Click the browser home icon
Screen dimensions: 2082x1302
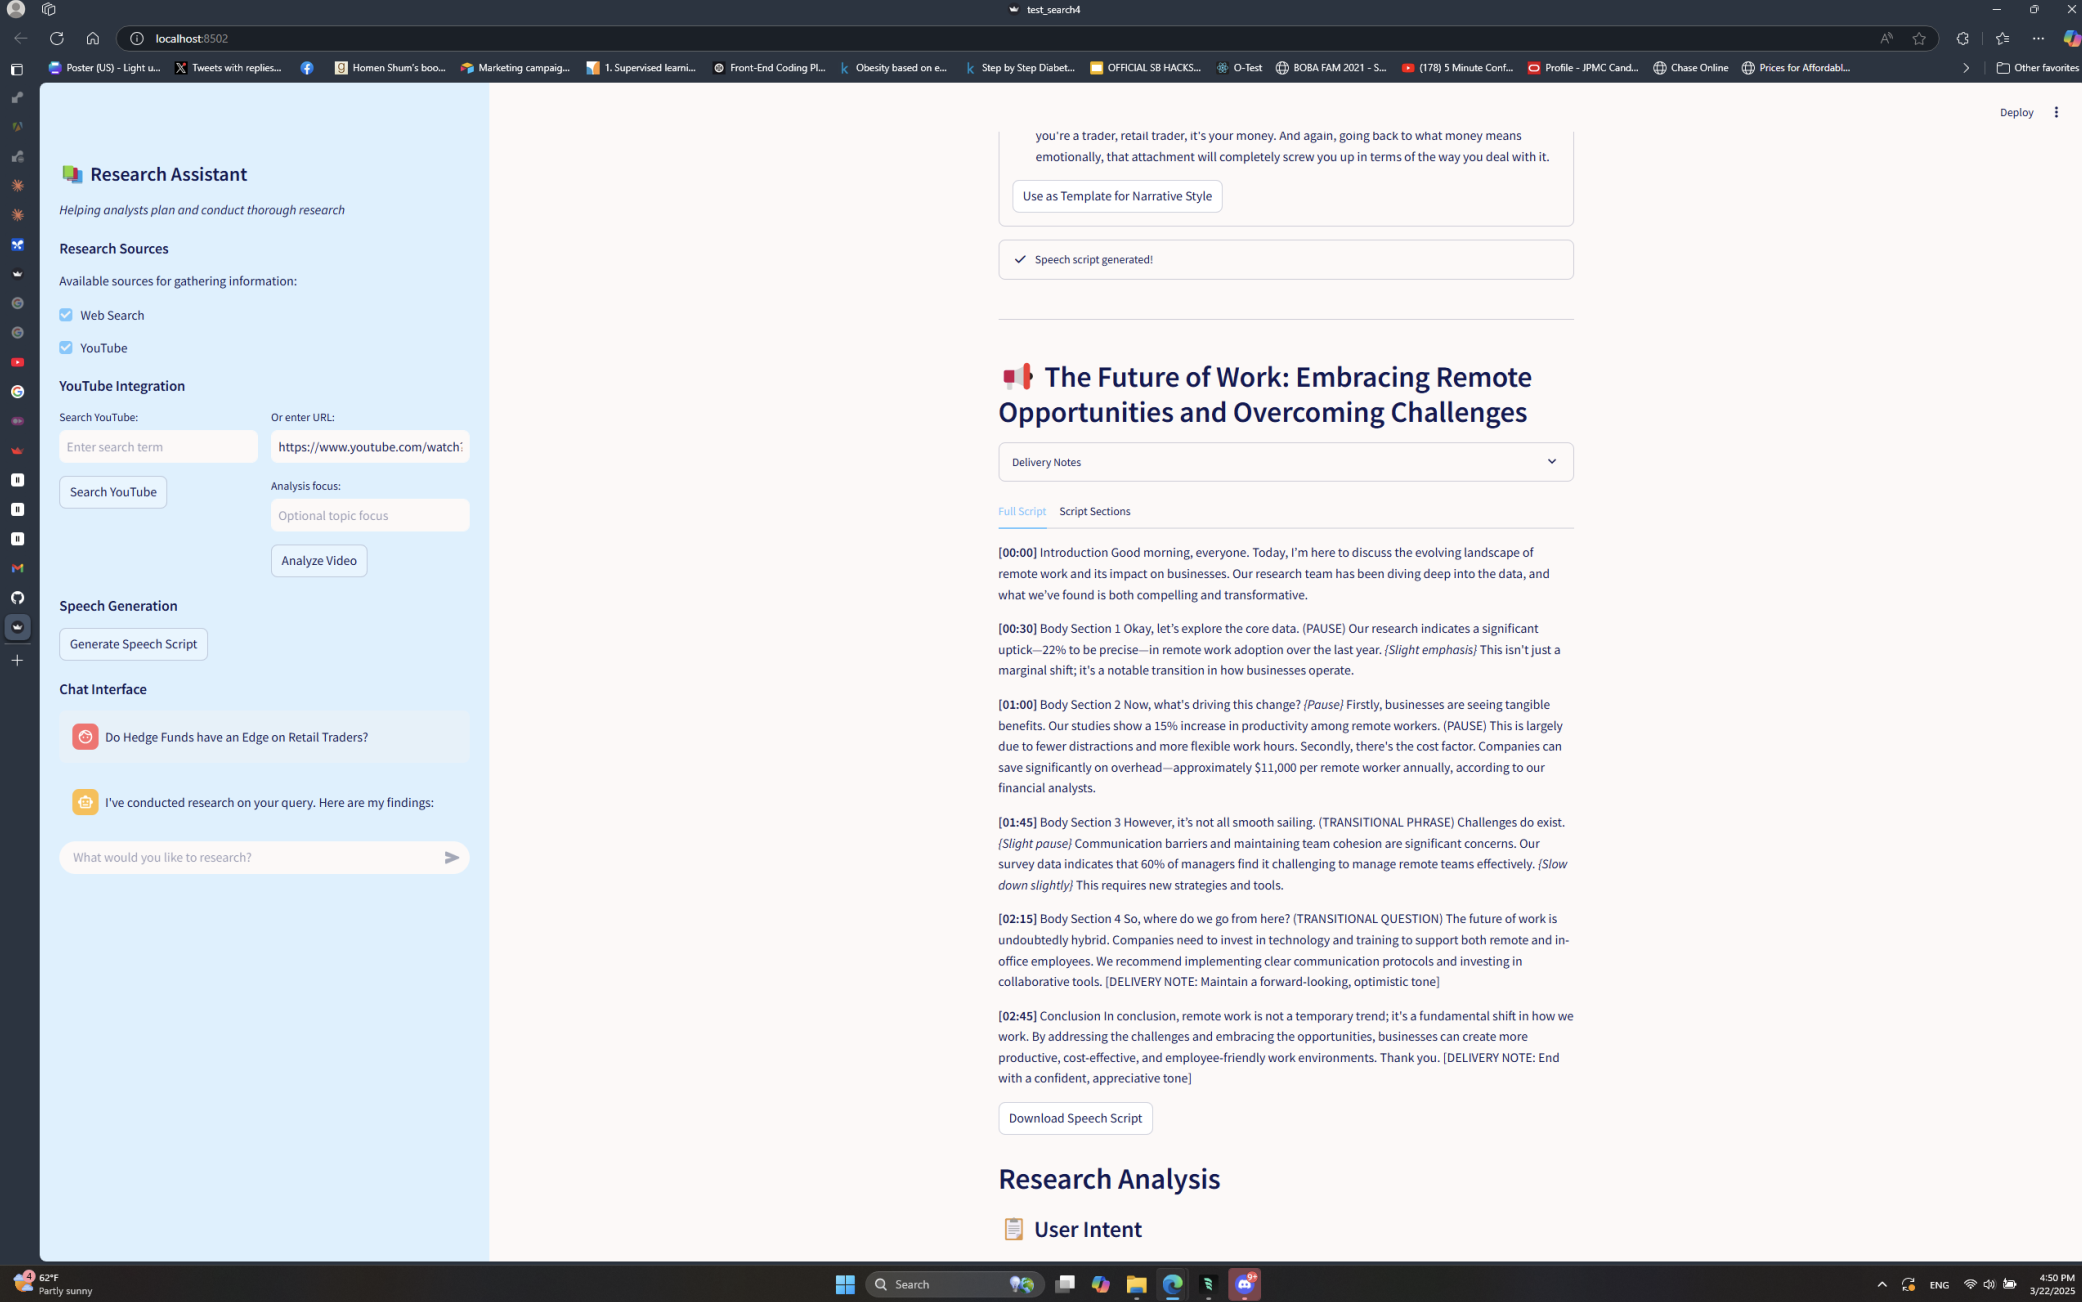click(92, 38)
